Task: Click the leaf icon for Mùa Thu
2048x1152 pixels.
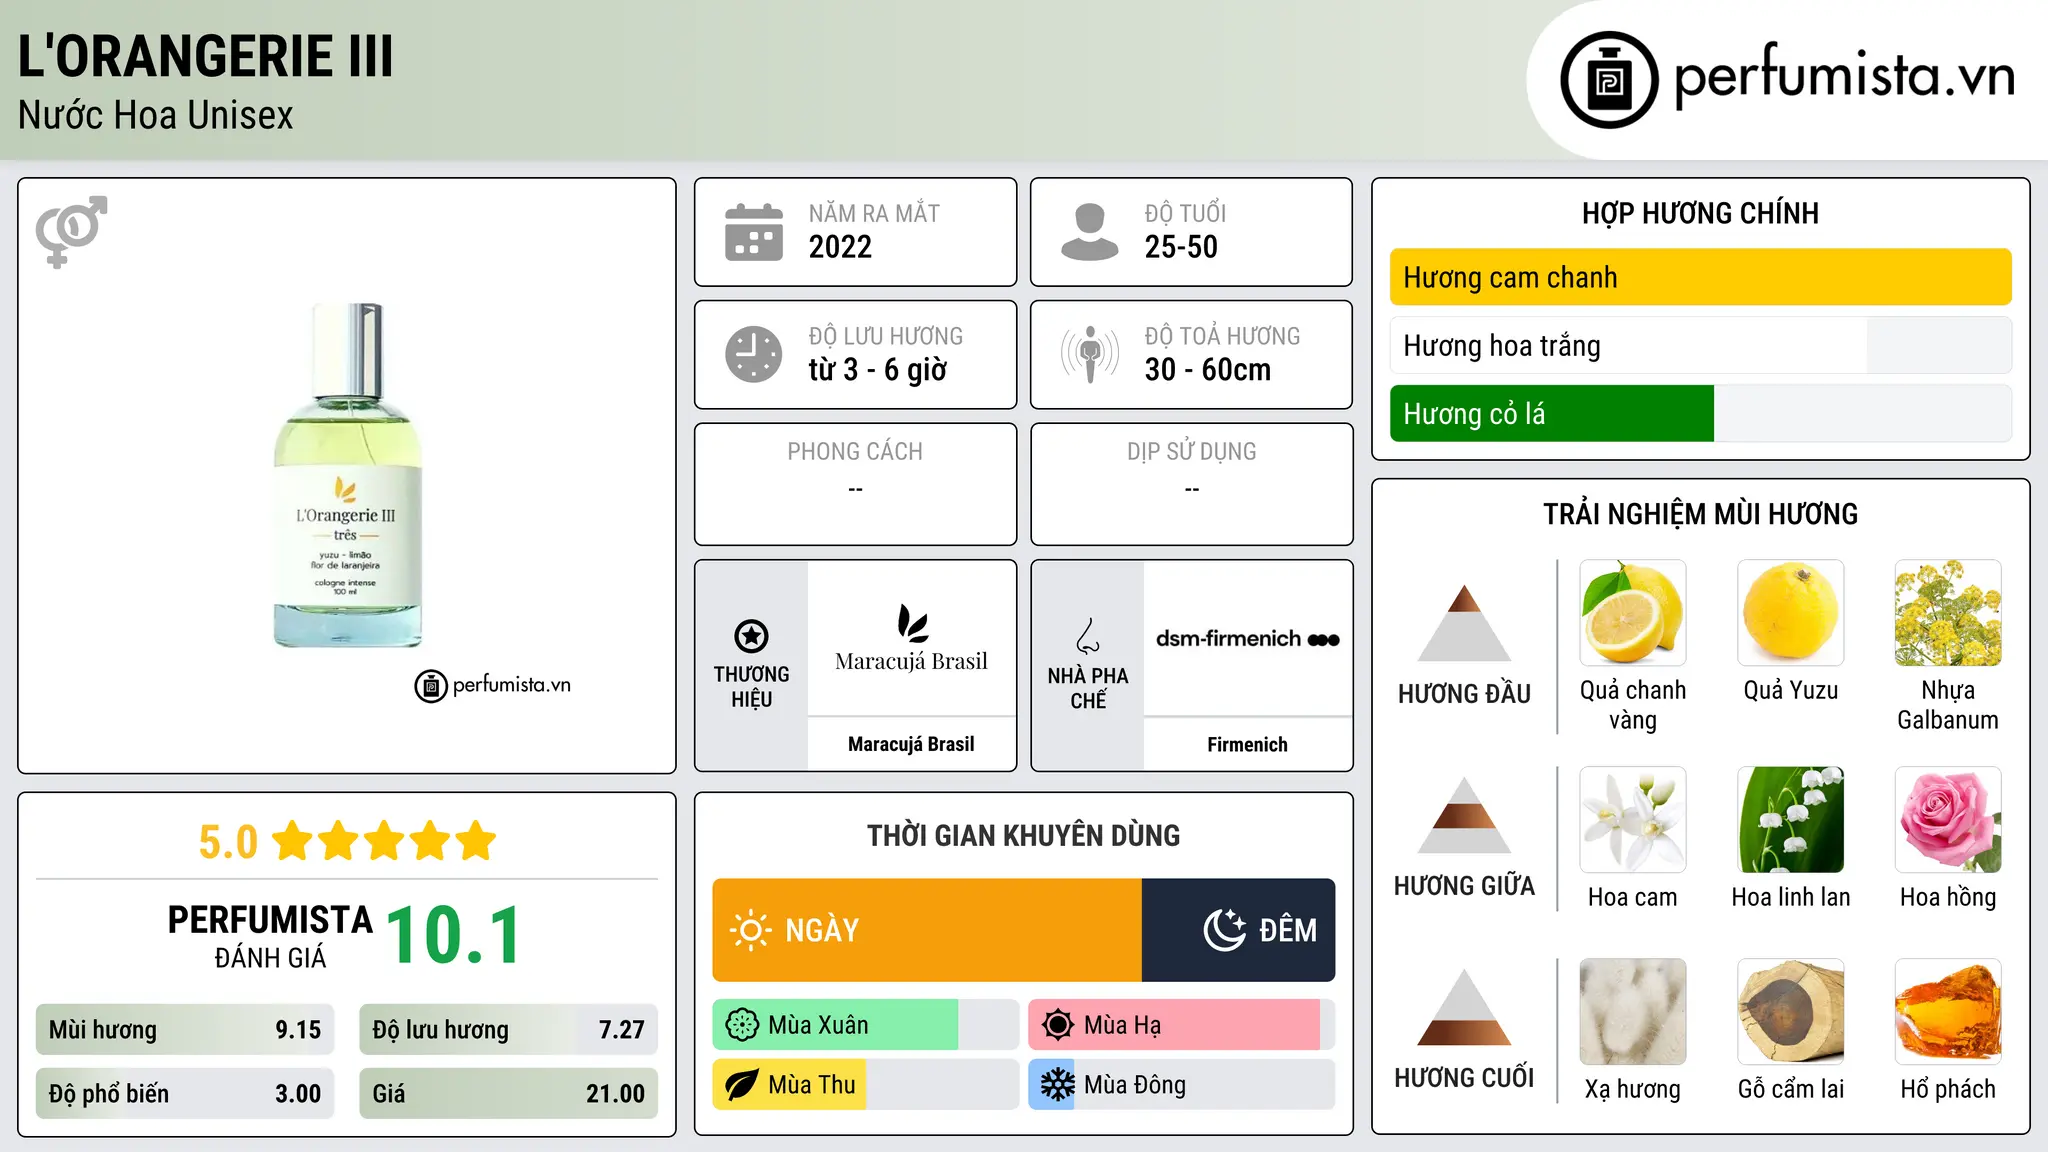Action: 742,1085
